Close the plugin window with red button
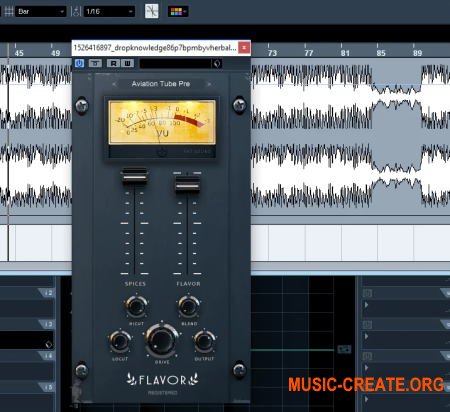This screenshot has height=412, width=450. pos(244,48)
